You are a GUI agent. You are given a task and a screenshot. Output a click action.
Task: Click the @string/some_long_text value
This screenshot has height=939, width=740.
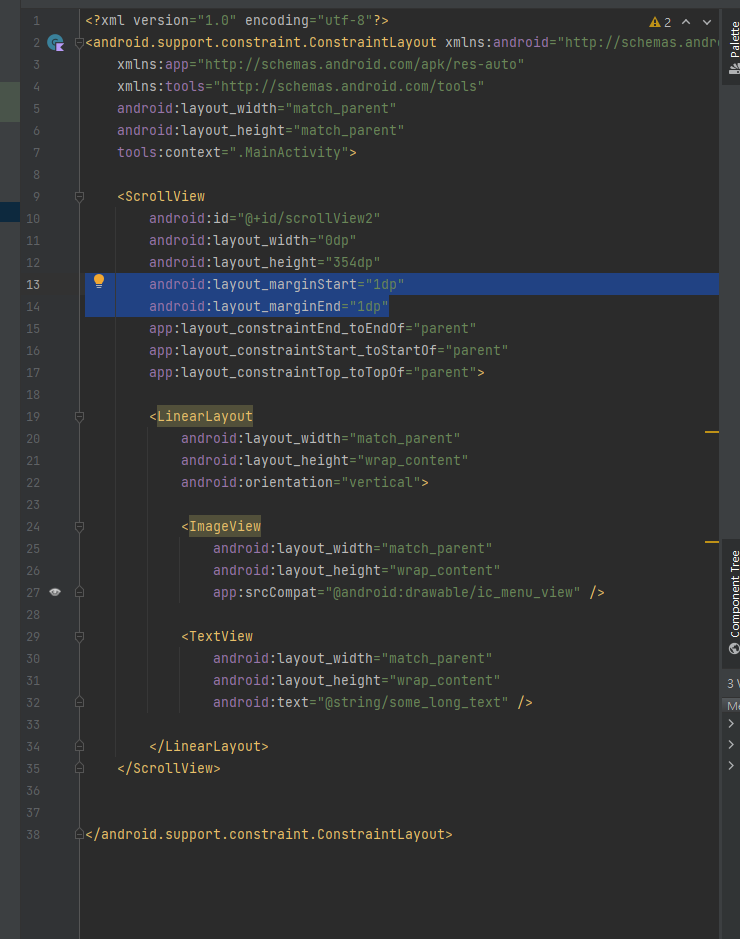pos(413,702)
